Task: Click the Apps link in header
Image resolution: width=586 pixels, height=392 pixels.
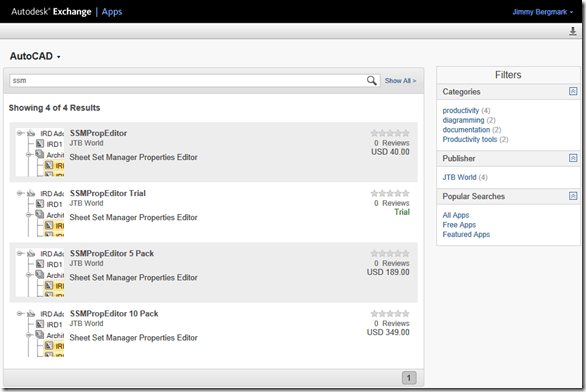Action: (112, 12)
